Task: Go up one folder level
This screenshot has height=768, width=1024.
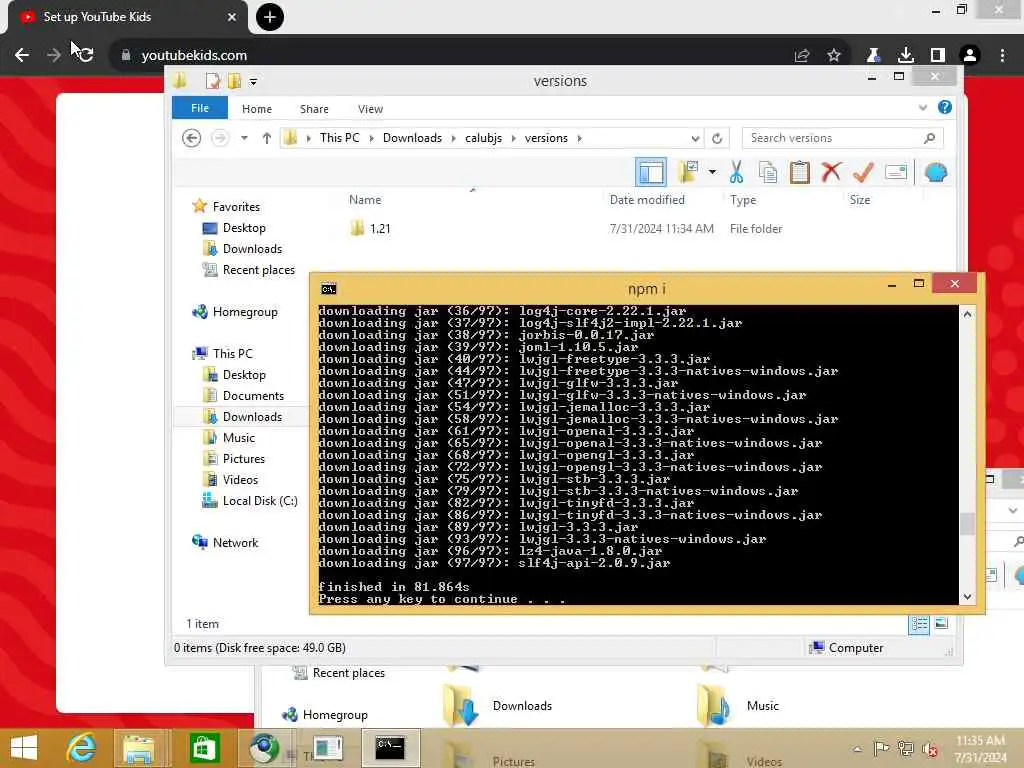Action: pos(266,138)
